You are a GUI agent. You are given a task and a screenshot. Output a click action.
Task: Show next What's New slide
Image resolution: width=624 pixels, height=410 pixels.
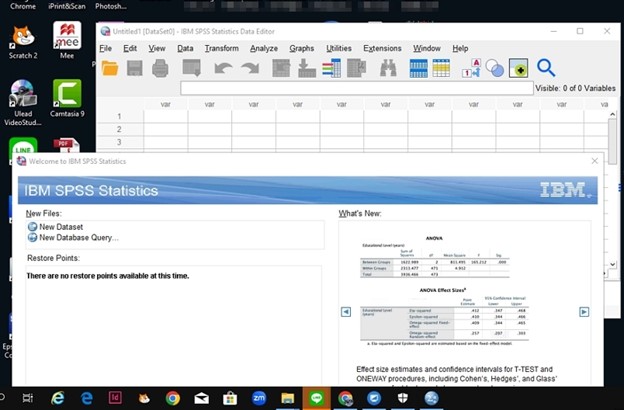[584, 312]
